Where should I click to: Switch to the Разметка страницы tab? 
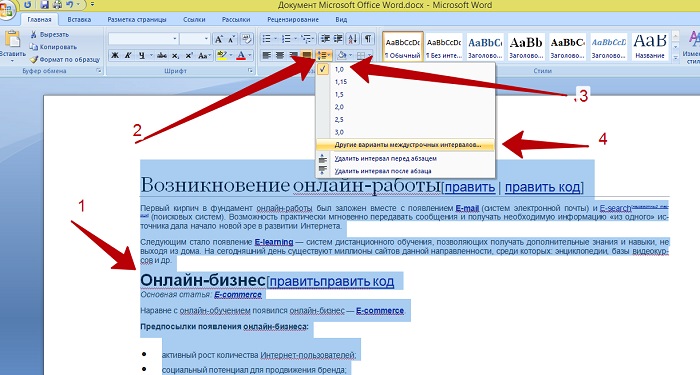[137, 20]
